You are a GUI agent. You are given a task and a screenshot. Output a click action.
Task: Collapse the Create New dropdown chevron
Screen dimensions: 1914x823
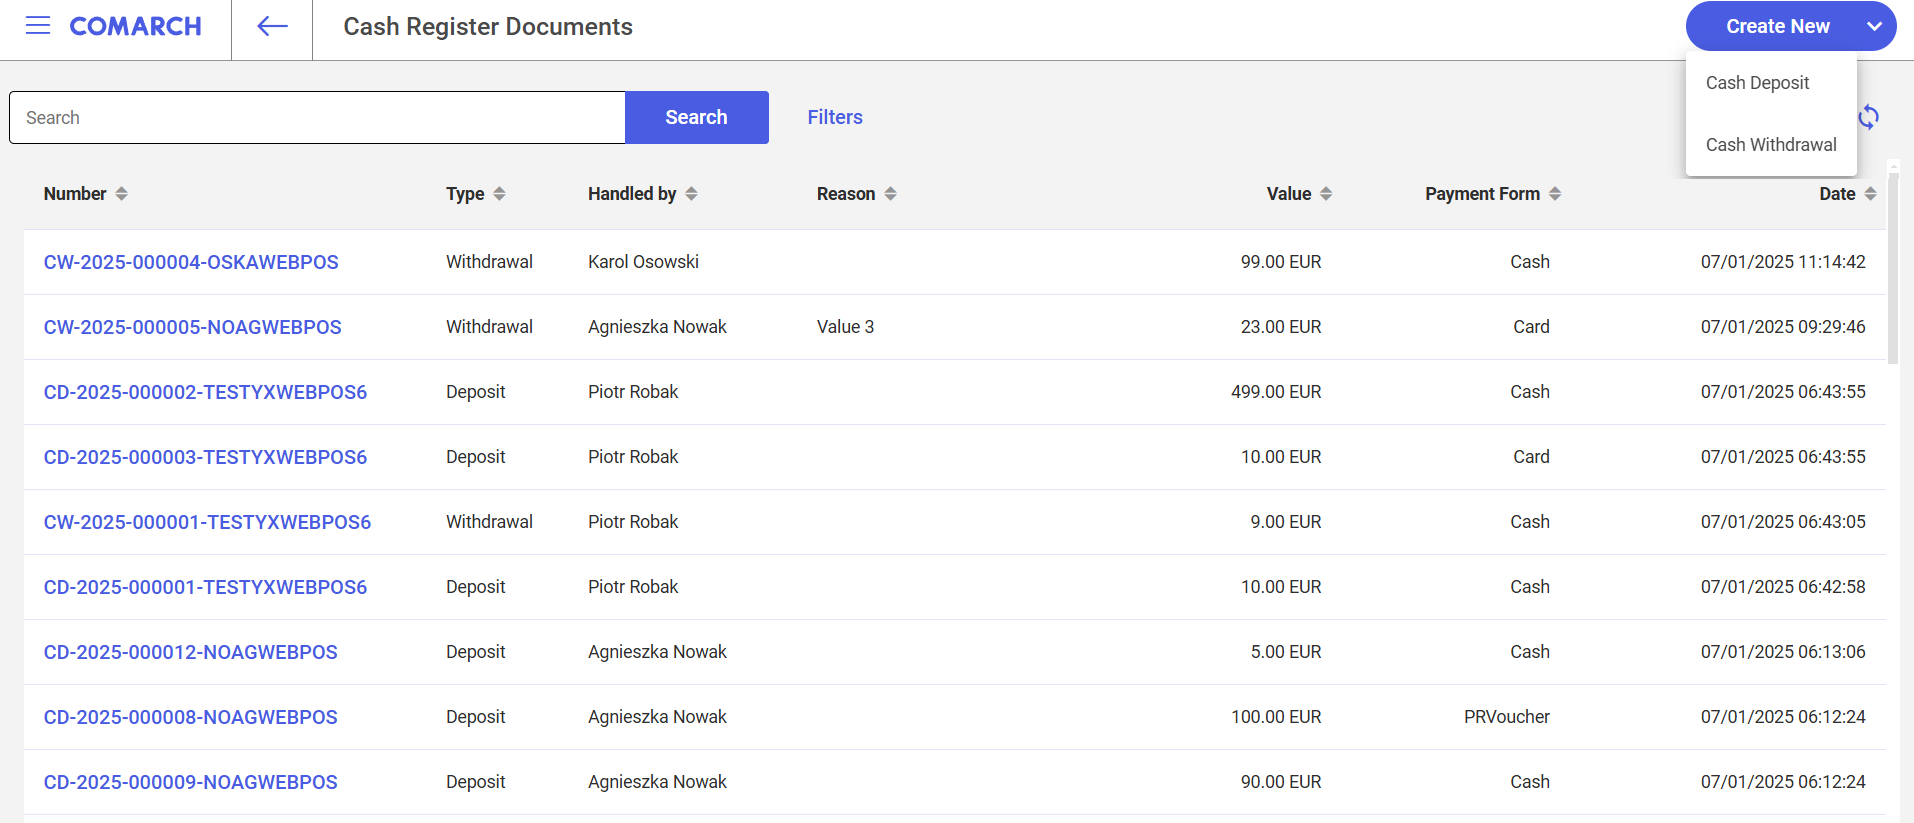point(1874,27)
